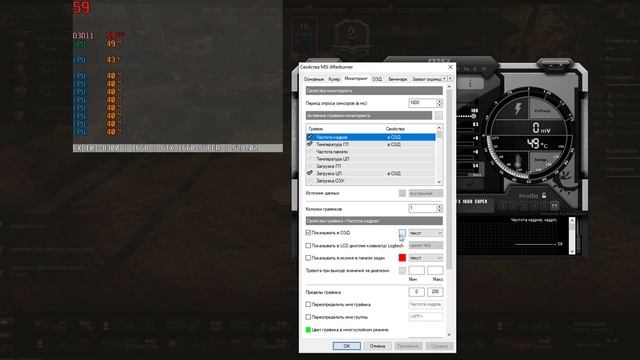Toggle Переопределить имя графика checkbox
The image size is (640, 360).
point(308,304)
